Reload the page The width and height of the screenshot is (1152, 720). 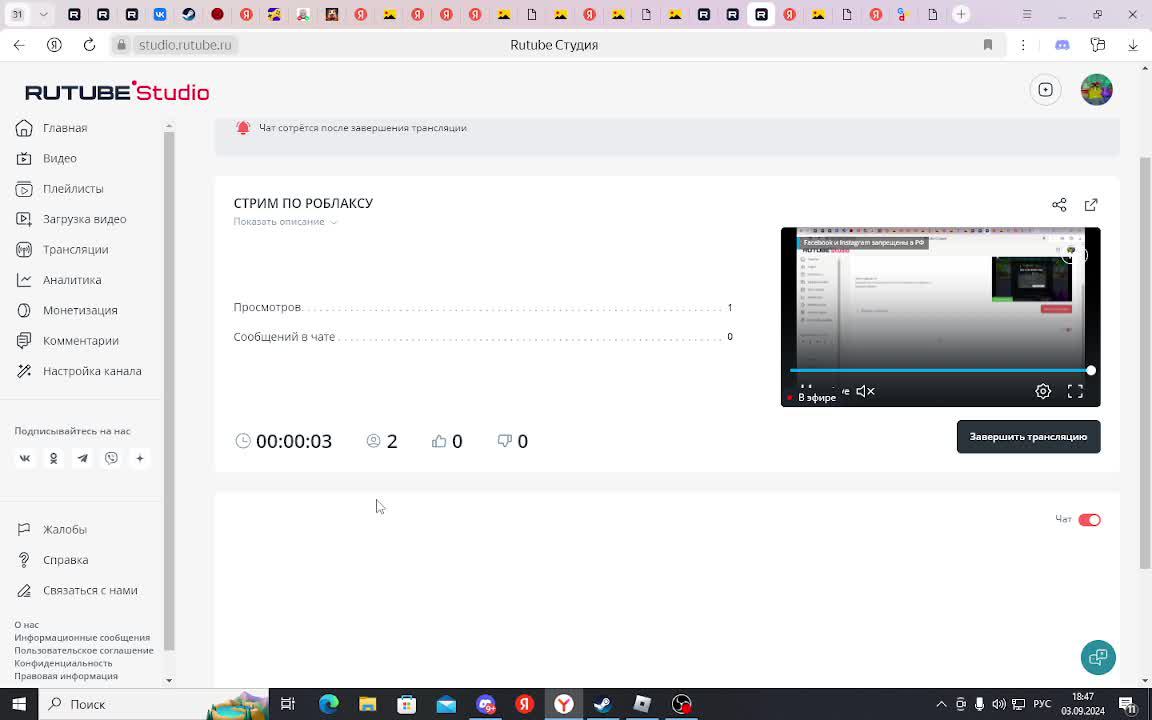(89, 45)
